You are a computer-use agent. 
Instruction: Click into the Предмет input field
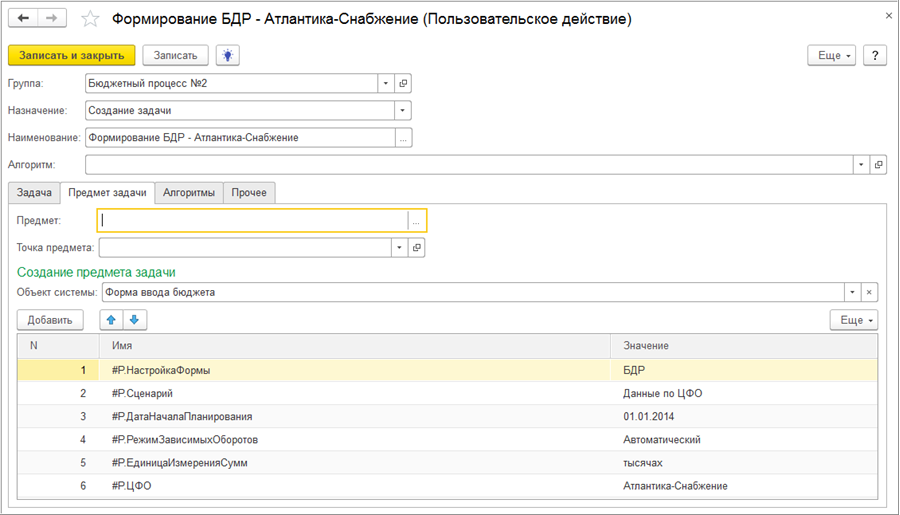tap(252, 220)
